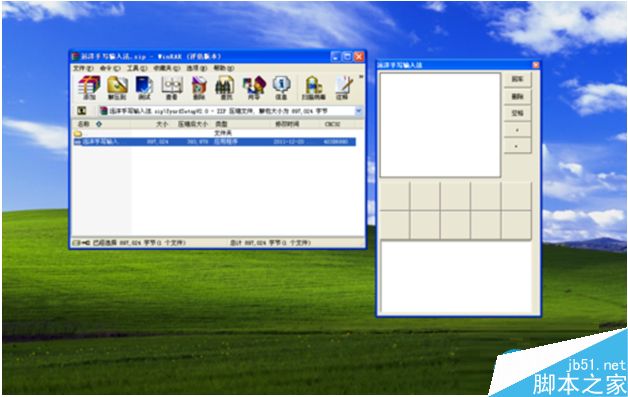This screenshot has height=397, width=628.
Task: Expand the toolbar overflow chevron in WinRAR
Action: pyautogui.click(x=361, y=77)
